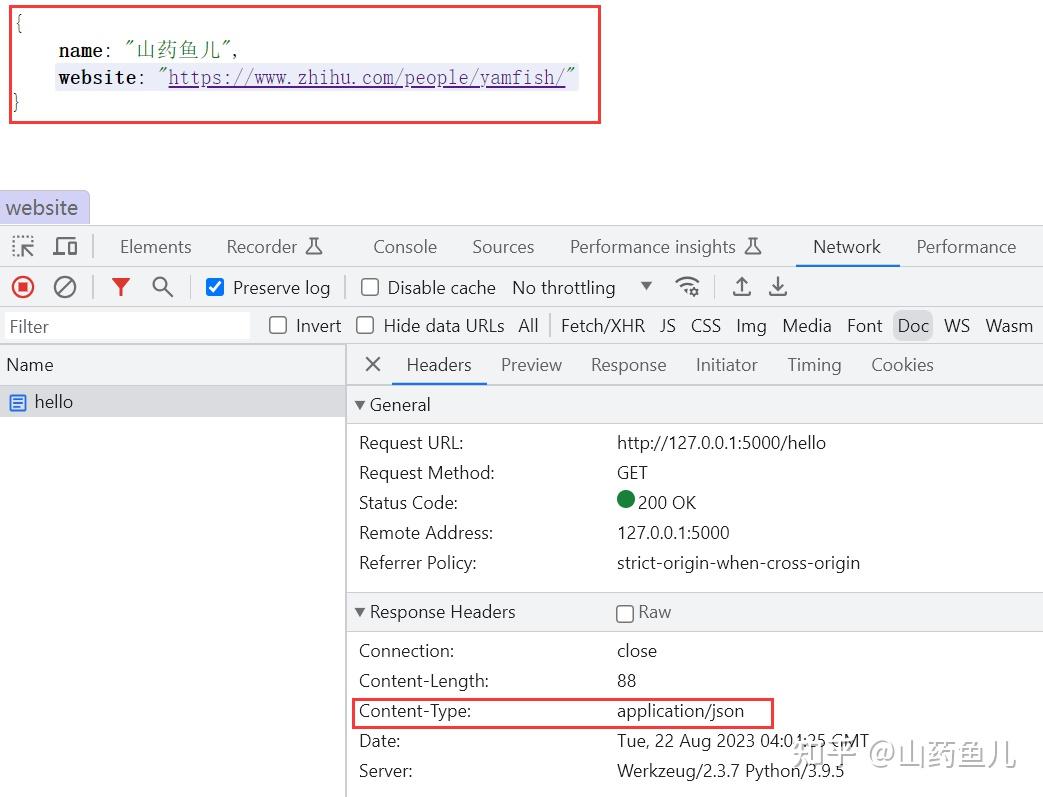Open the Console tab
1043x797 pixels.
coord(405,247)
